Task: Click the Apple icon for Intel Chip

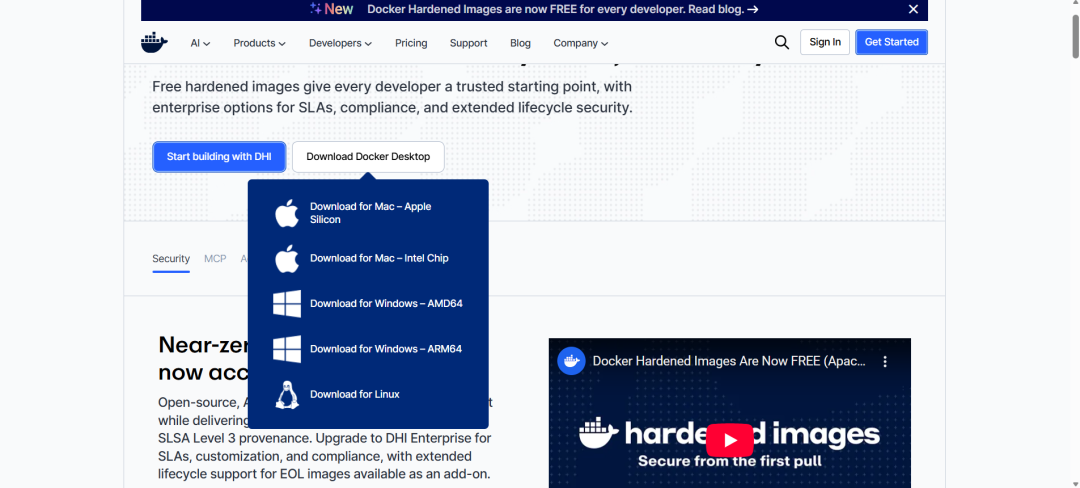Action: tap(287, 259)
